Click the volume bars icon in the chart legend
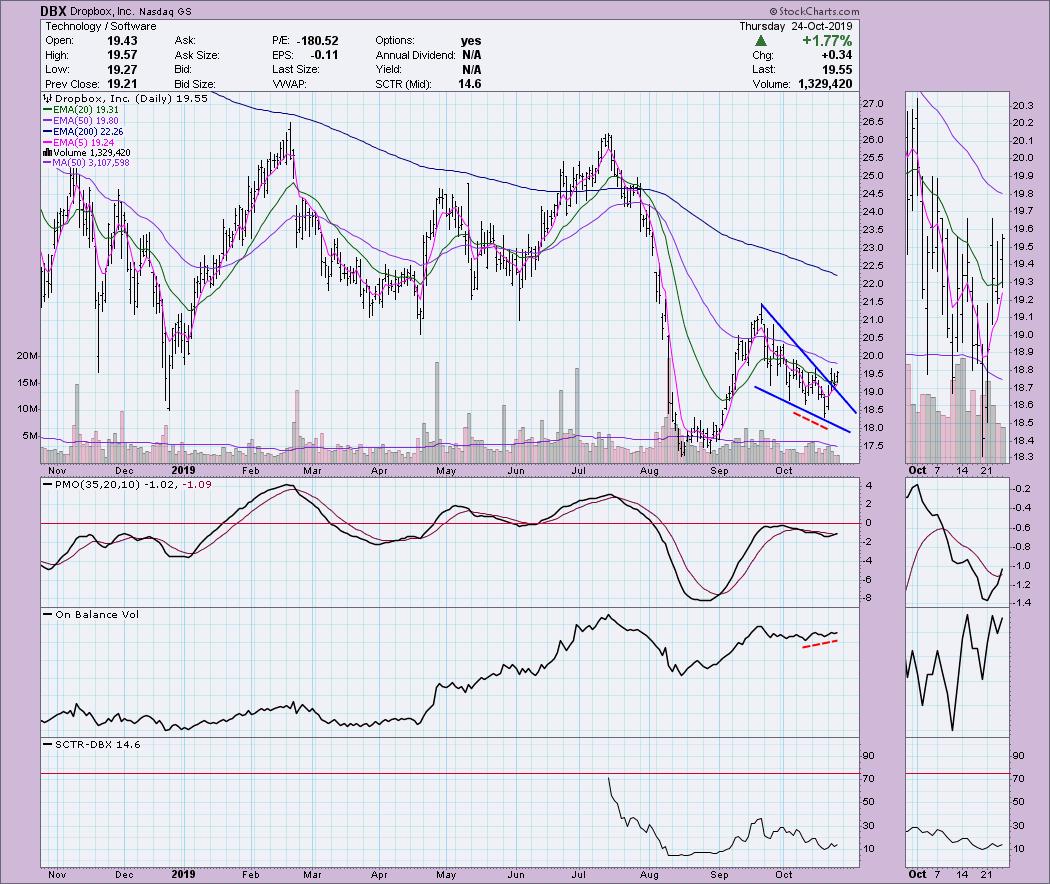Screen dimensions: 1050x884 tap(48, 153)
